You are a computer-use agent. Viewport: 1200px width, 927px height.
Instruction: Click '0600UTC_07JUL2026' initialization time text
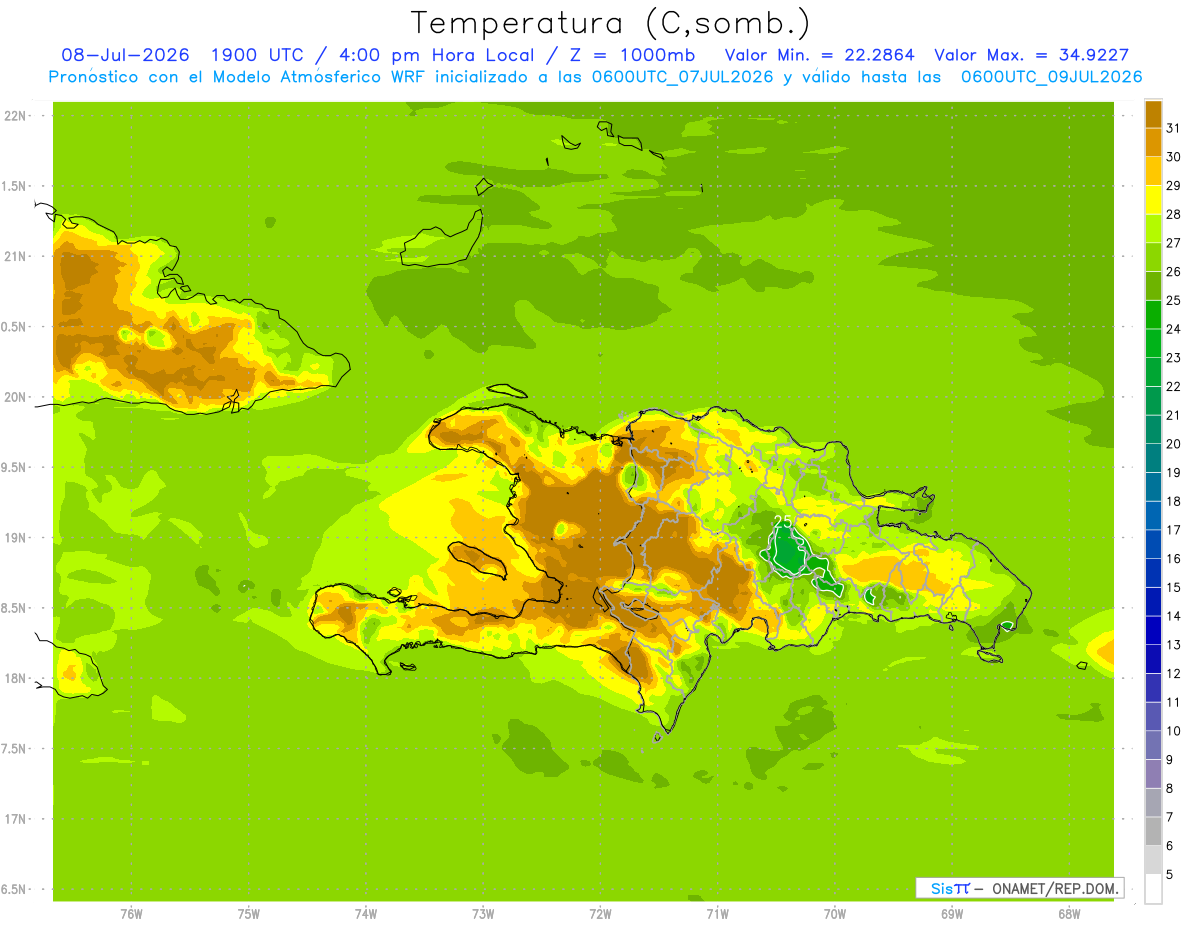(x=681, y=77)
